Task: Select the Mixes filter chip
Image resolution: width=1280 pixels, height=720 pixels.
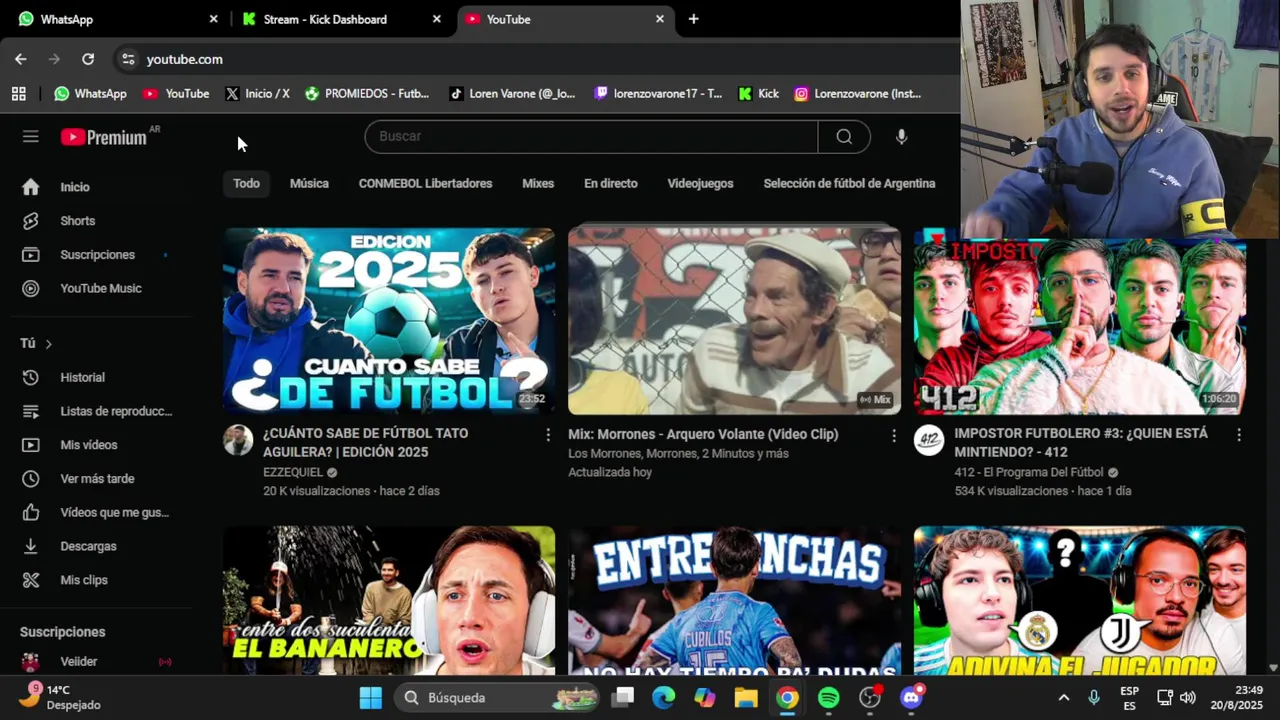Action: pos(538,183)
